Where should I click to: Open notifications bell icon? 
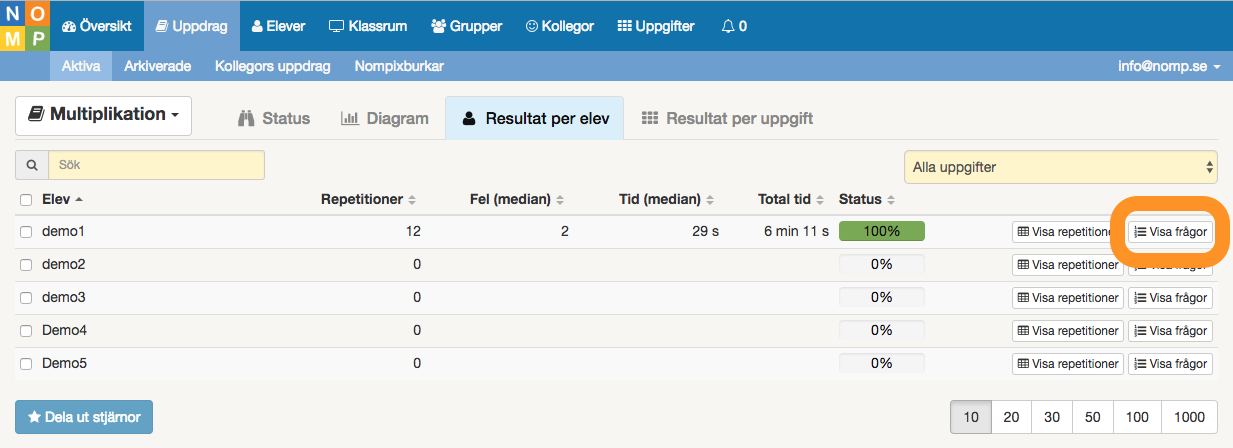727,26
